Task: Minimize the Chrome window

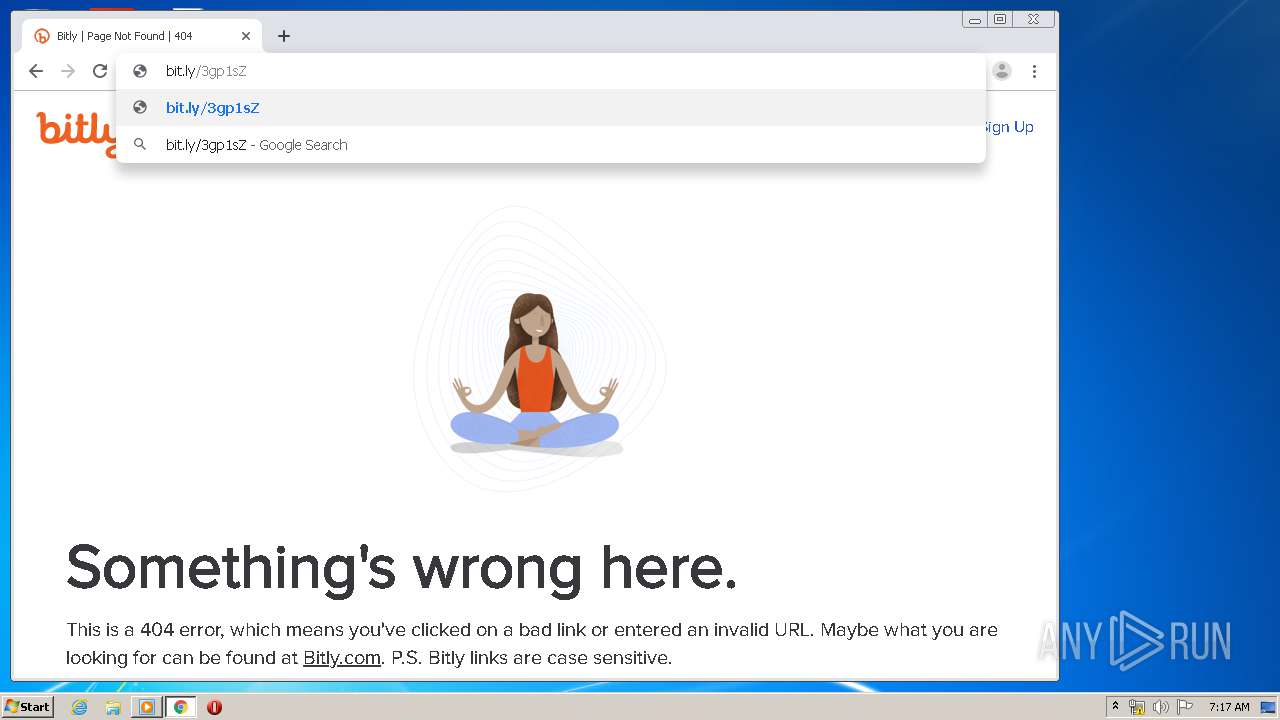Action: click(975, 19)
